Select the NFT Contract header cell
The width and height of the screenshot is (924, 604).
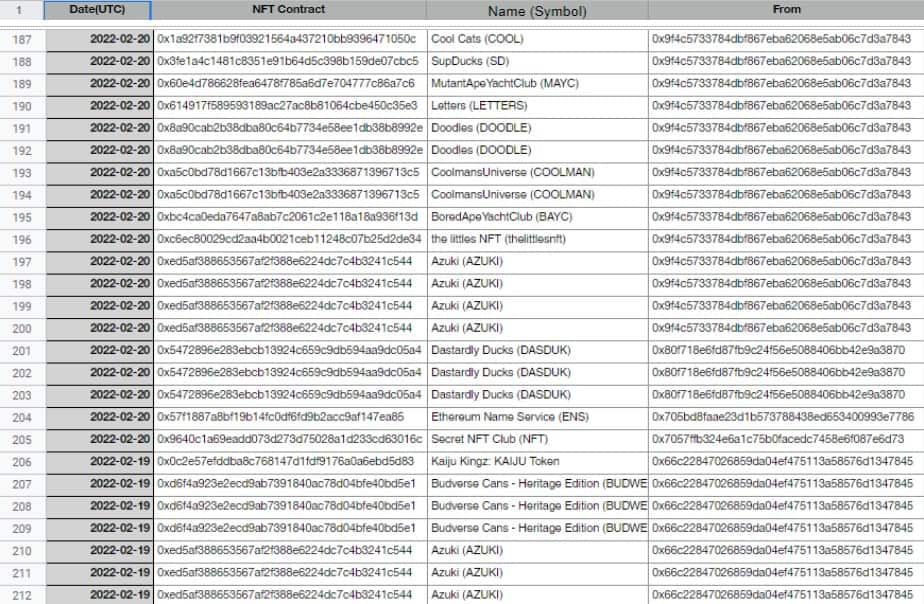(289, 10)
